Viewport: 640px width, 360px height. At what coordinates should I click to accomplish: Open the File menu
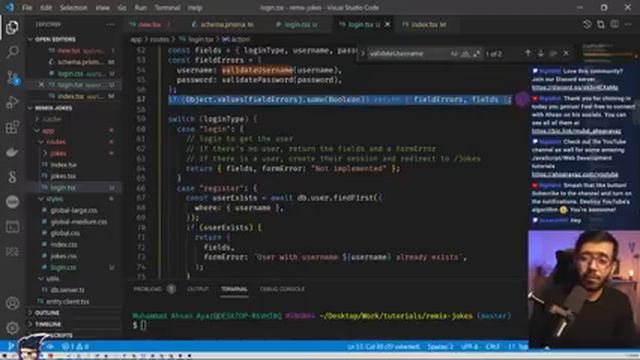coord(27,8)
